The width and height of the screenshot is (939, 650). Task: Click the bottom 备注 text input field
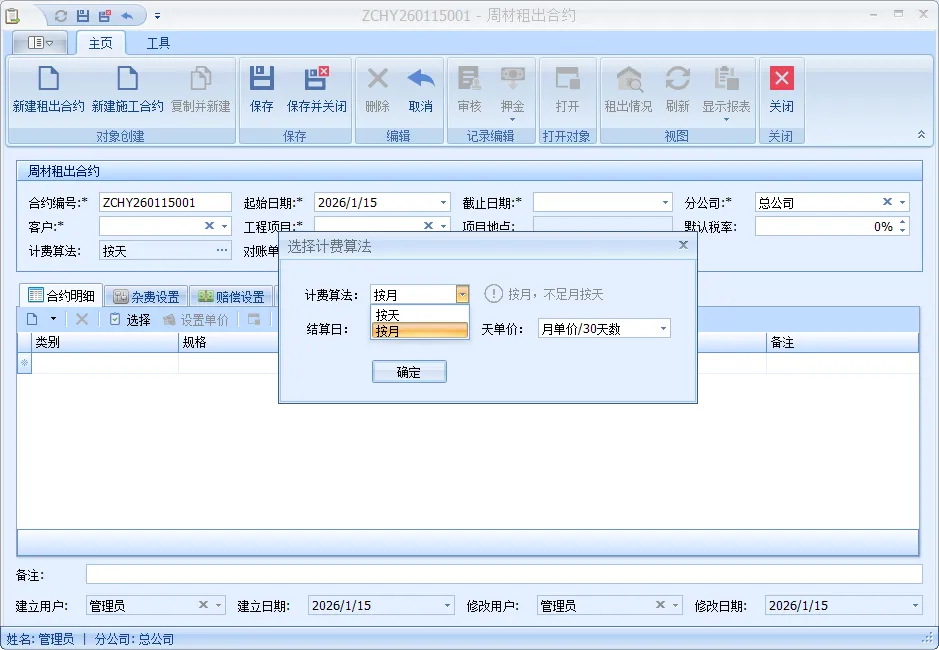(x=504, y=574)
